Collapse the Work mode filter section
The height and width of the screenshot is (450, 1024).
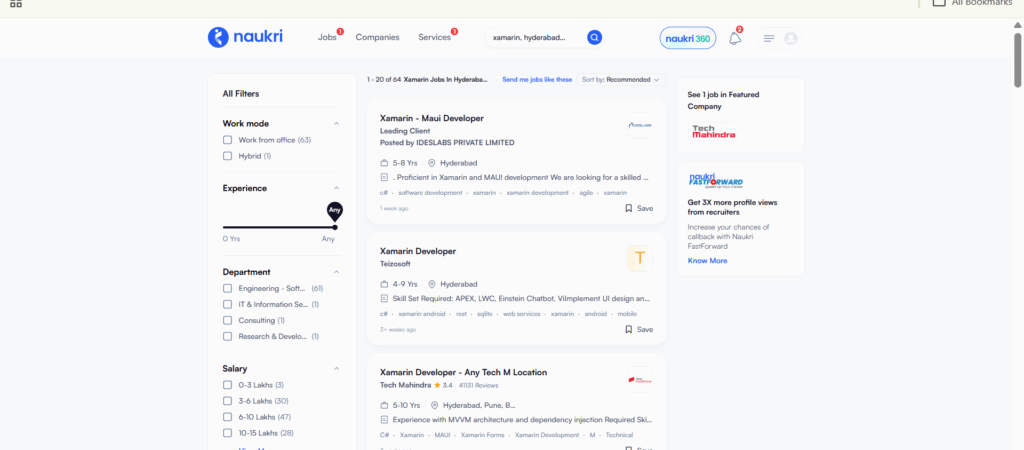pos(336,124)
